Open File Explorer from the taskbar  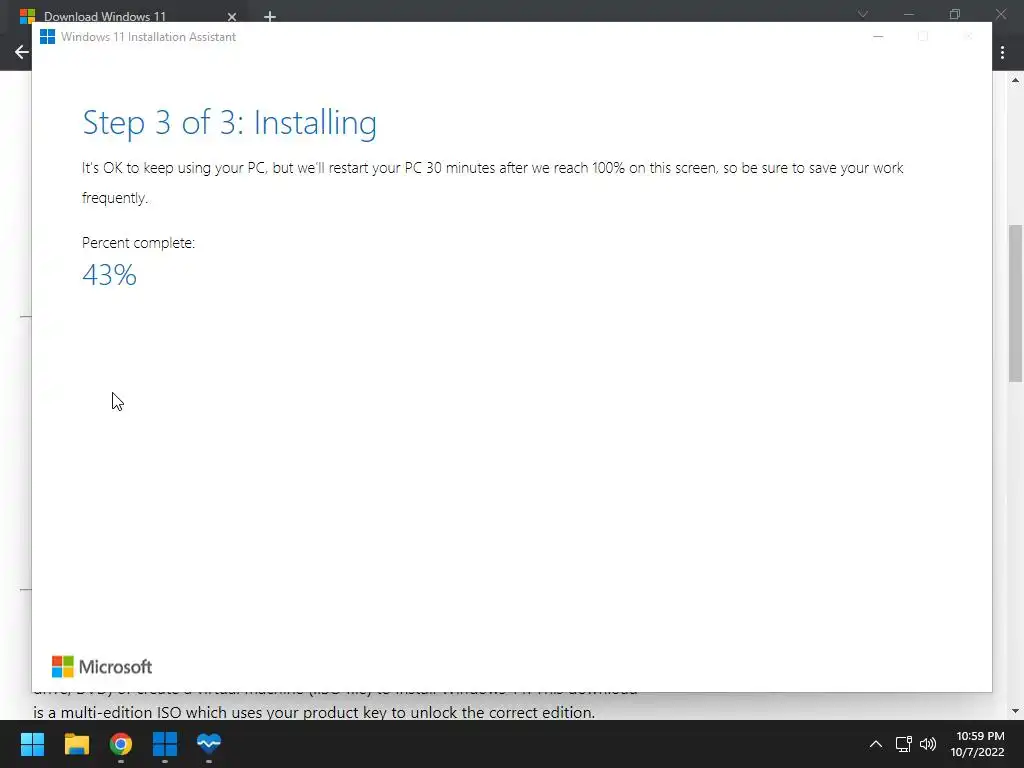click(76, 744)
